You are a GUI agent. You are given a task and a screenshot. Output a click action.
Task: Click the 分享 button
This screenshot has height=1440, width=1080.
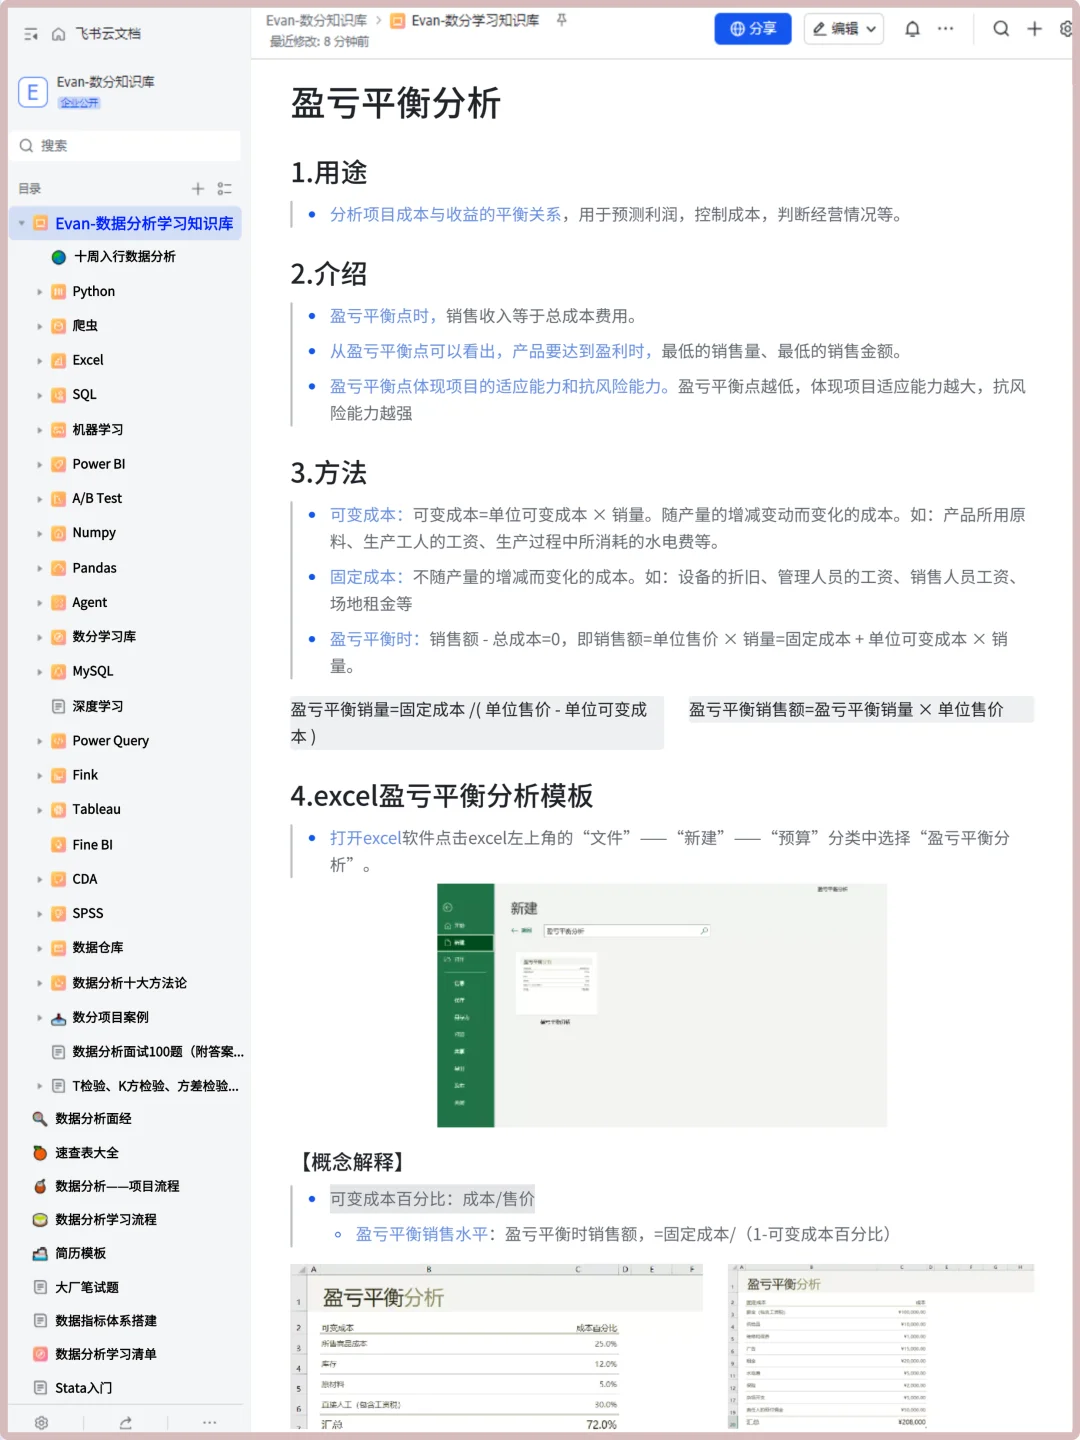[753, 29]
